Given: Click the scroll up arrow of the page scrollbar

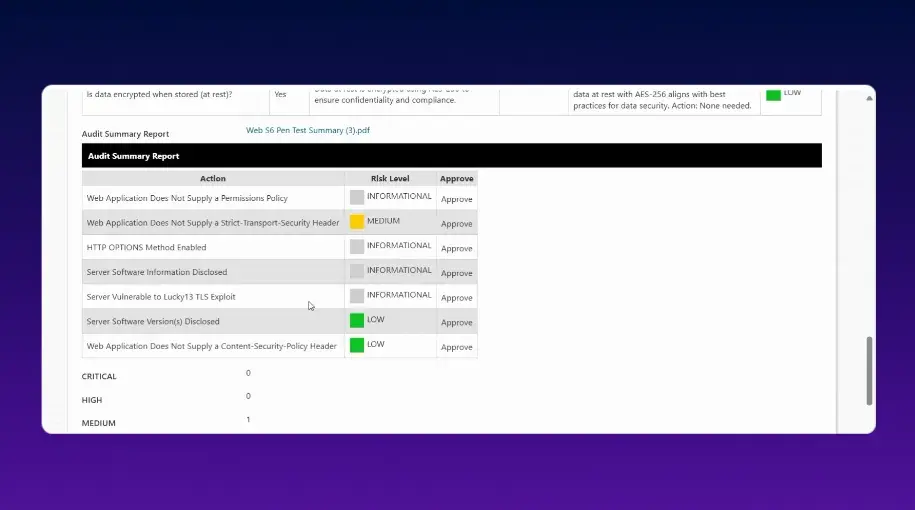Looking at the screenshot, I should tap(869, 98).
